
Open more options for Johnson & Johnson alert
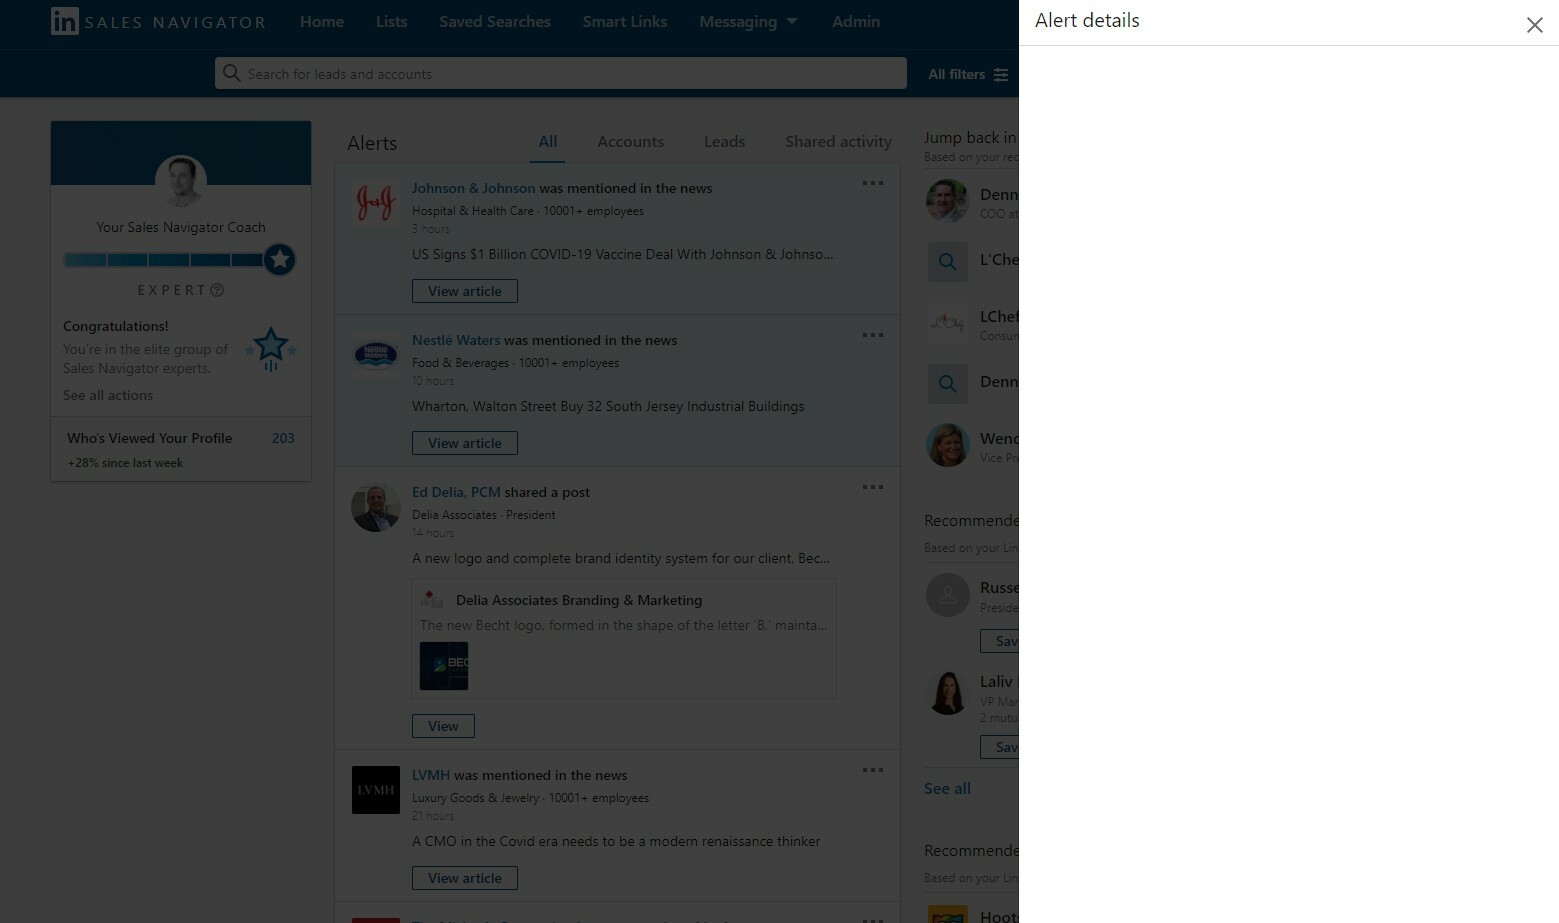873,183
